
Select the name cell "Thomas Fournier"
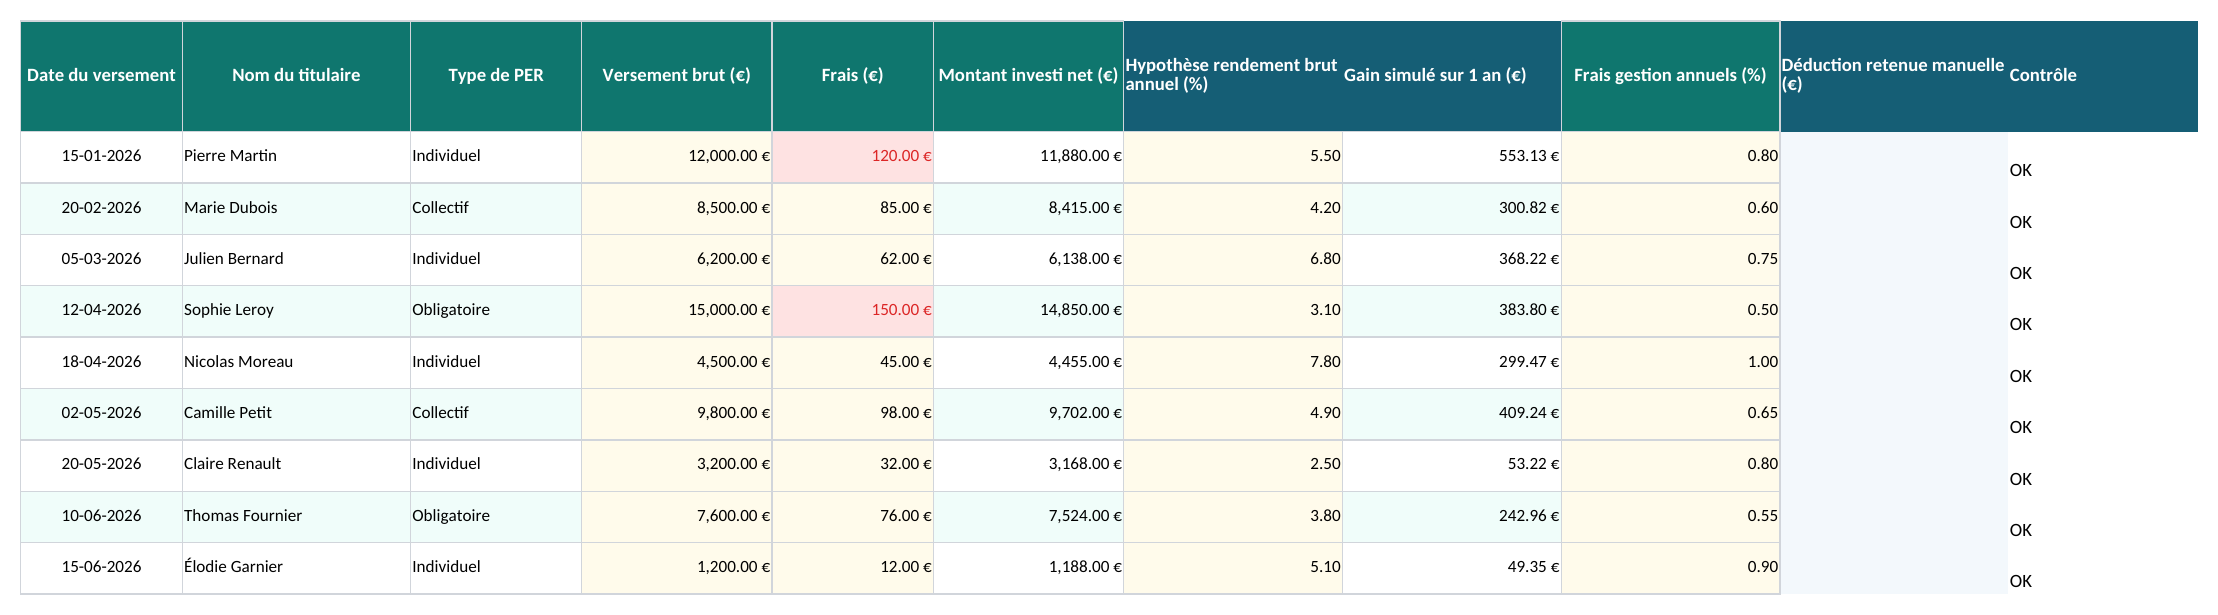pos(296,517)
